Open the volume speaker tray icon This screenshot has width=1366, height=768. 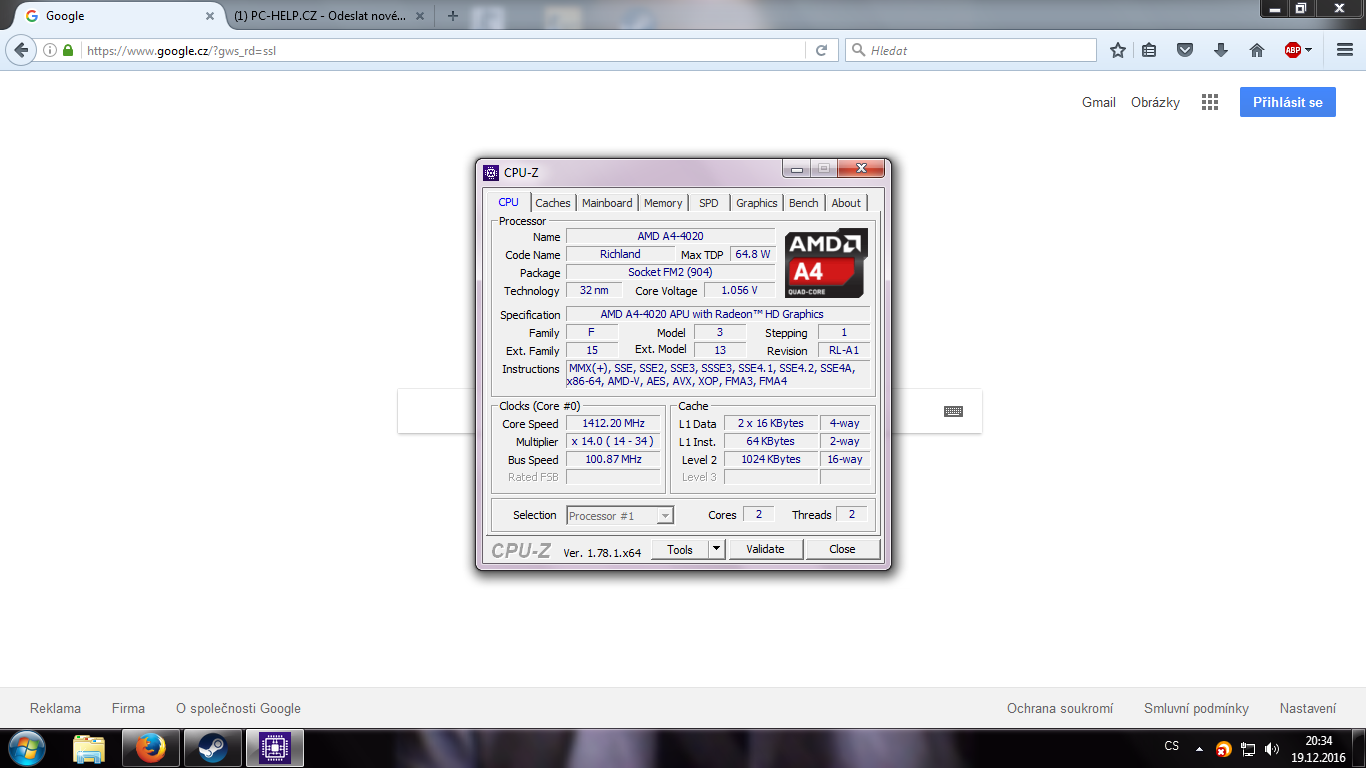point(1272,749)
